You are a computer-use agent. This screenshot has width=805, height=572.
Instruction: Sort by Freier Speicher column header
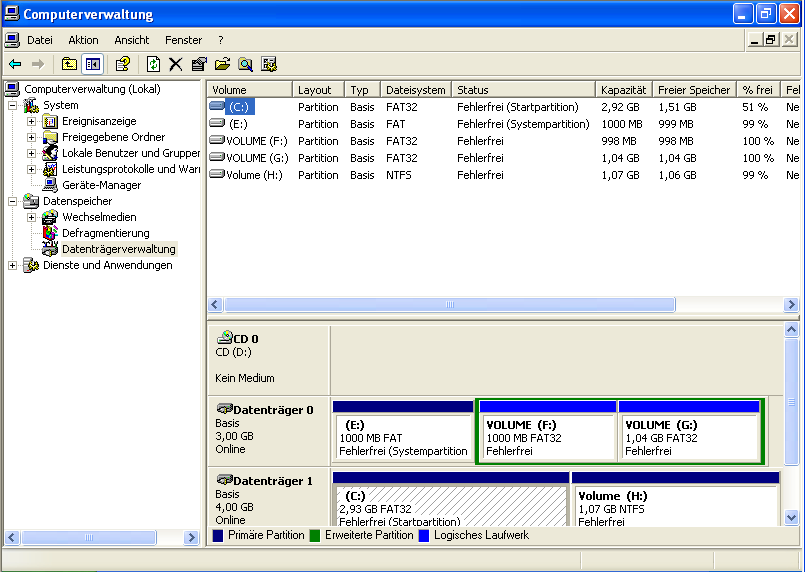pyautogui.click(x=694, y=90)
